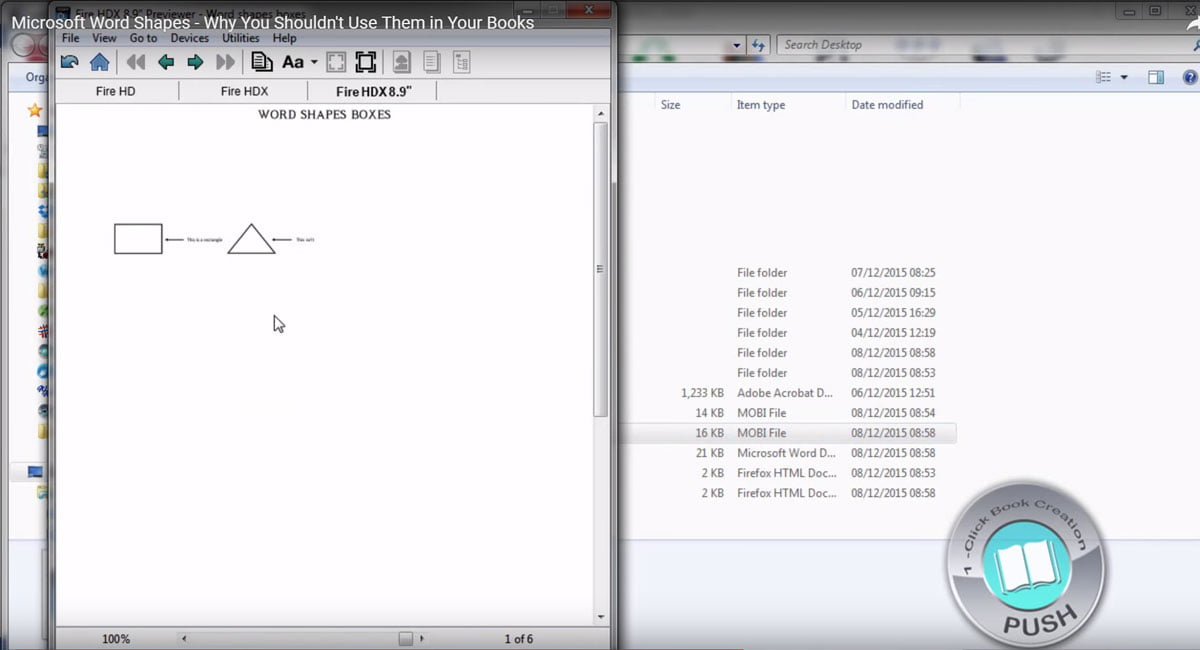
Task: Click the bottom page slider right arrow
Action: coord(422,638)
